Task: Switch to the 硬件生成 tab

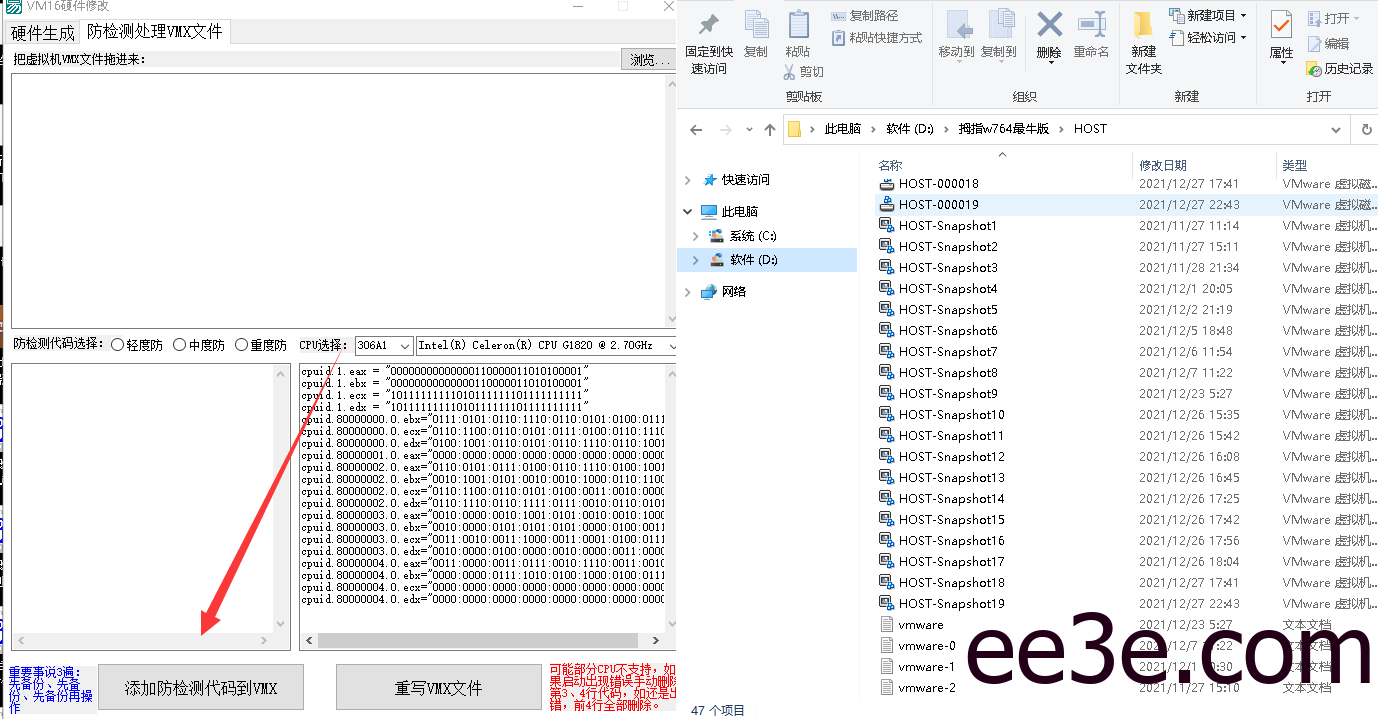Action: point(41,31)
